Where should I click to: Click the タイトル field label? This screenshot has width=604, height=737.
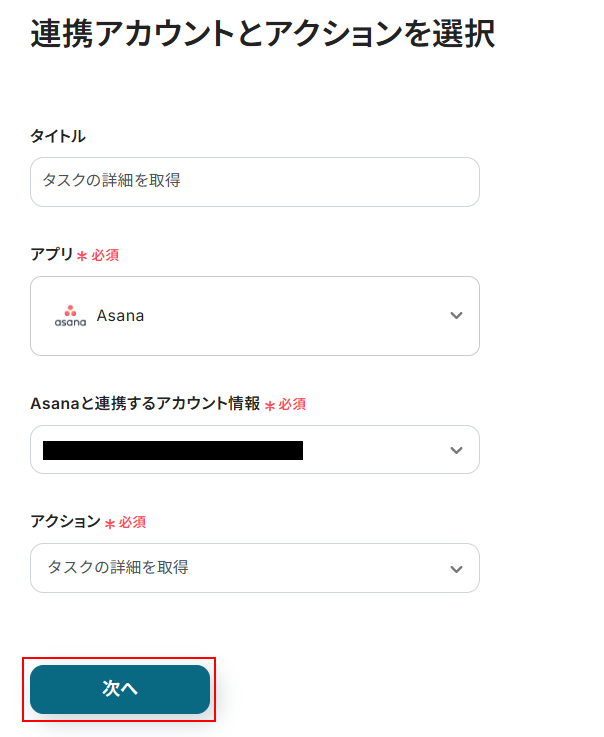click(57, 136)
